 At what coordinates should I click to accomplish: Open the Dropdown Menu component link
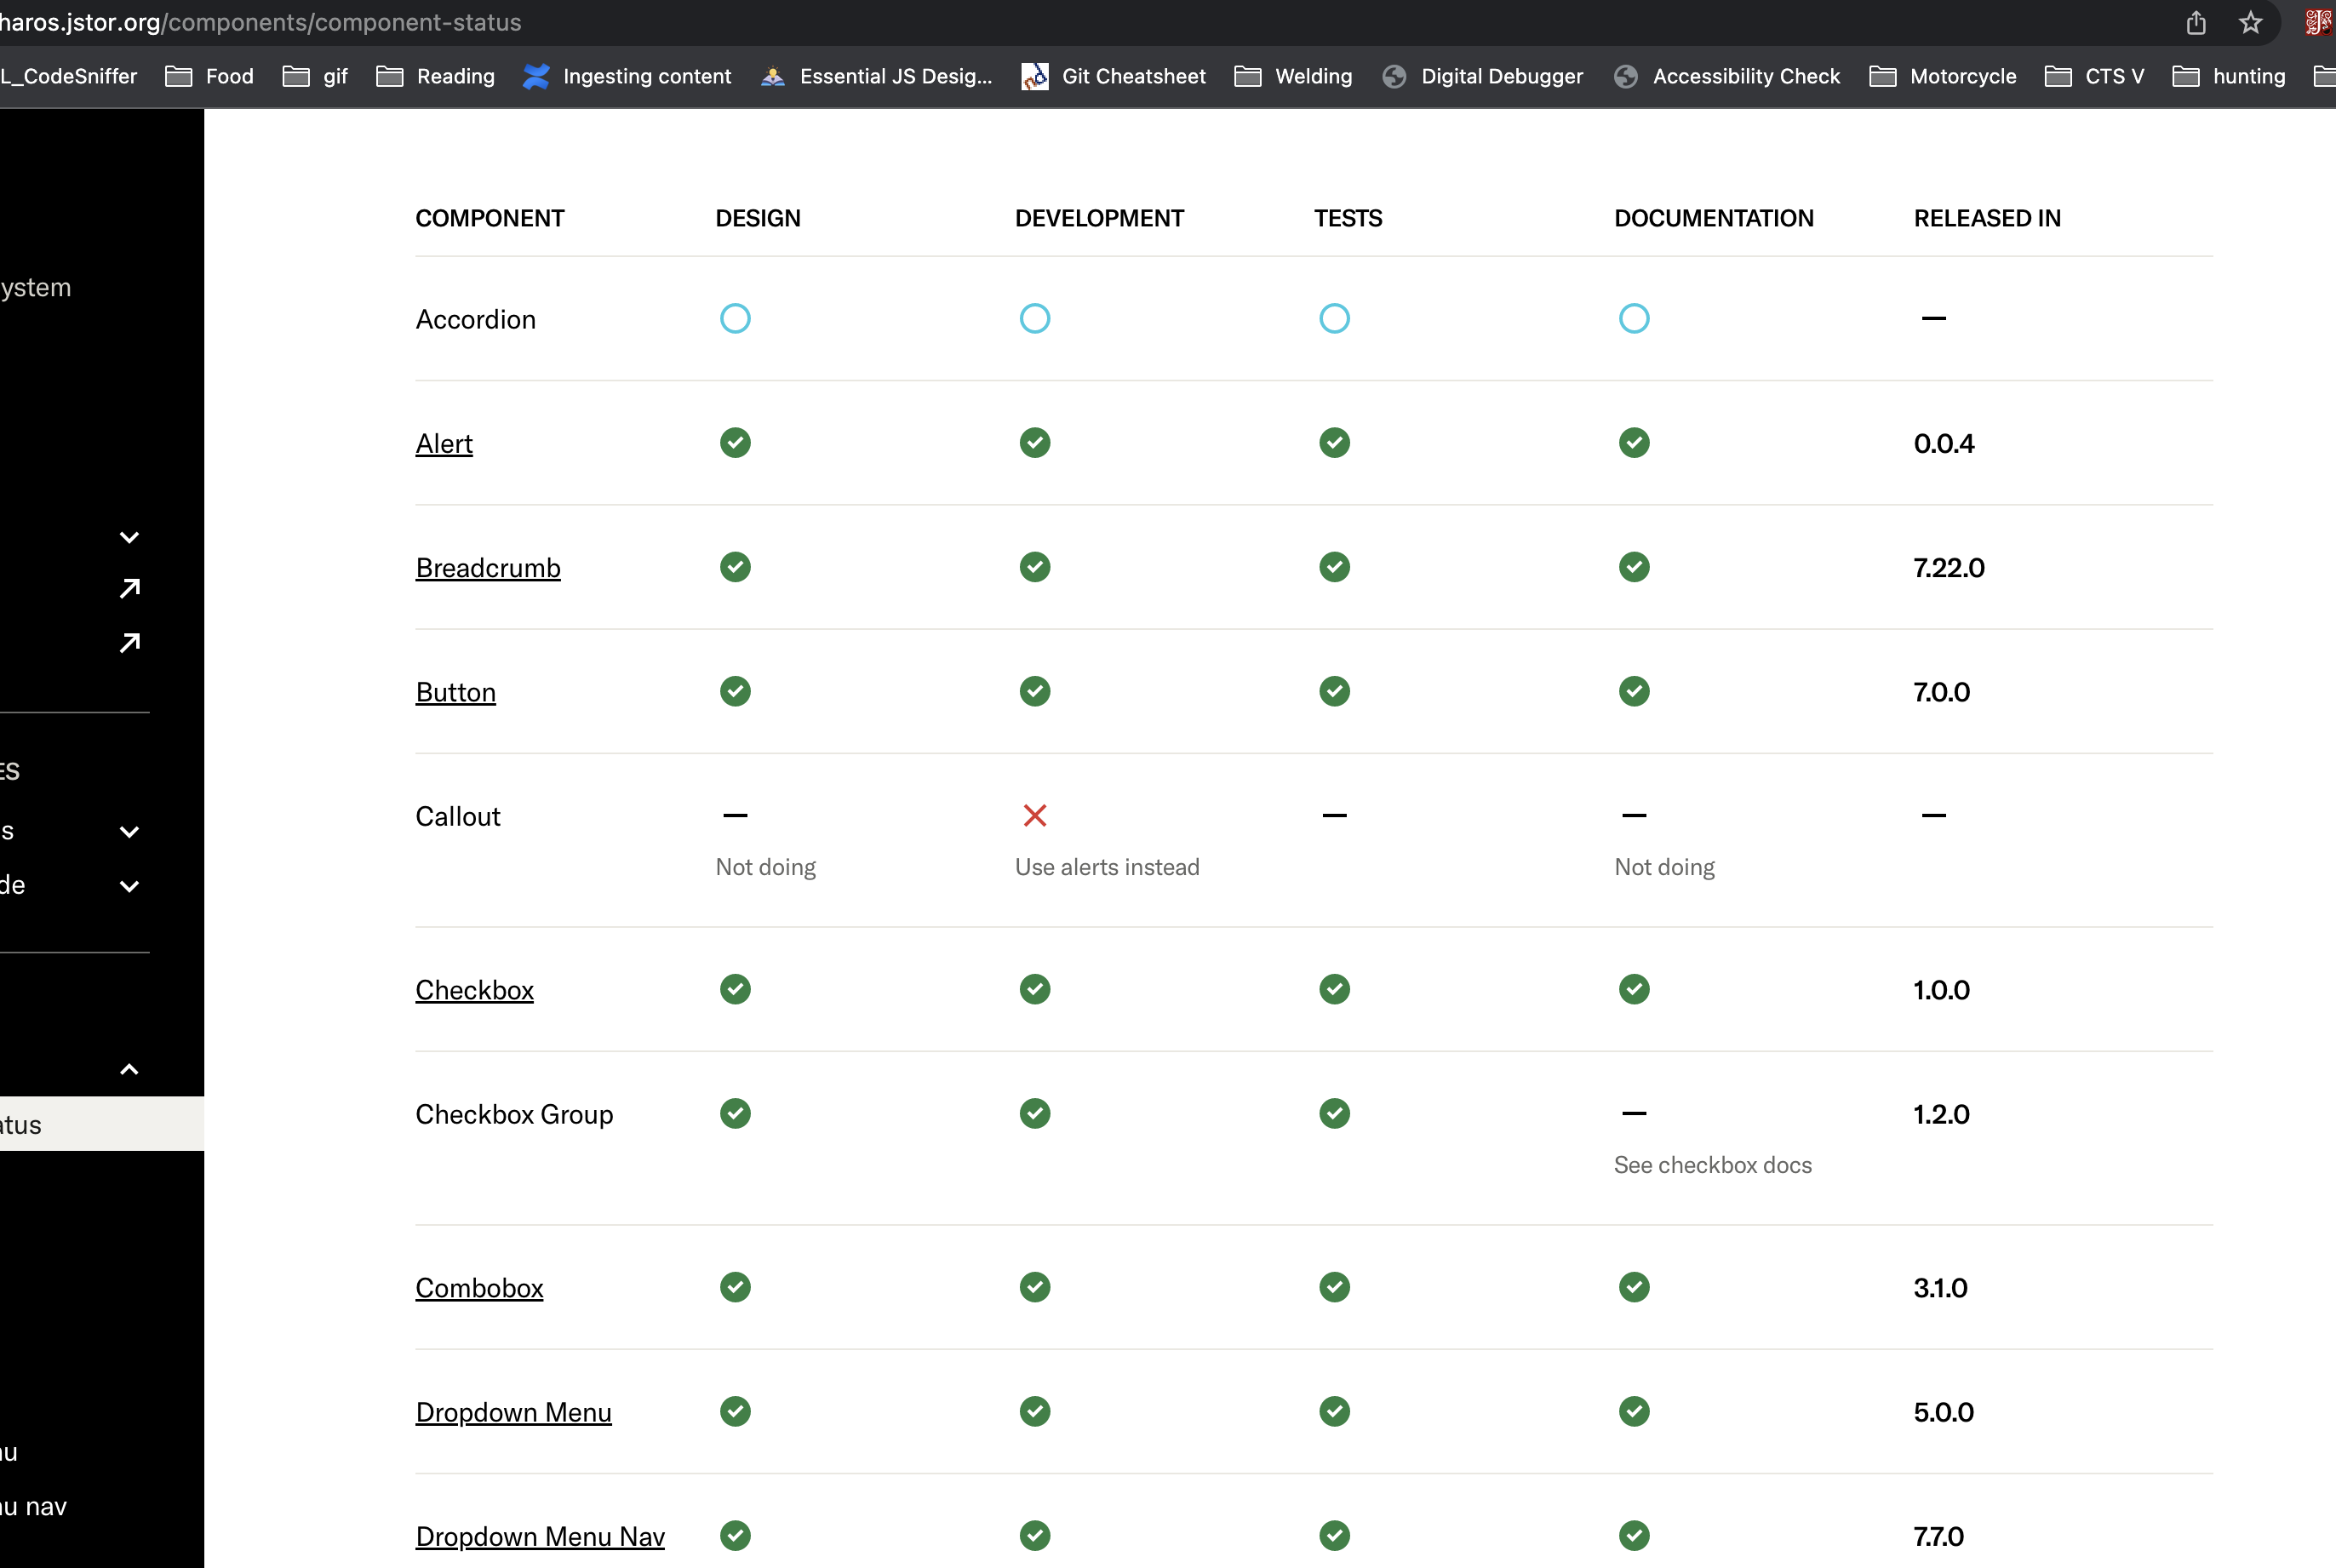pos(514,1412)
